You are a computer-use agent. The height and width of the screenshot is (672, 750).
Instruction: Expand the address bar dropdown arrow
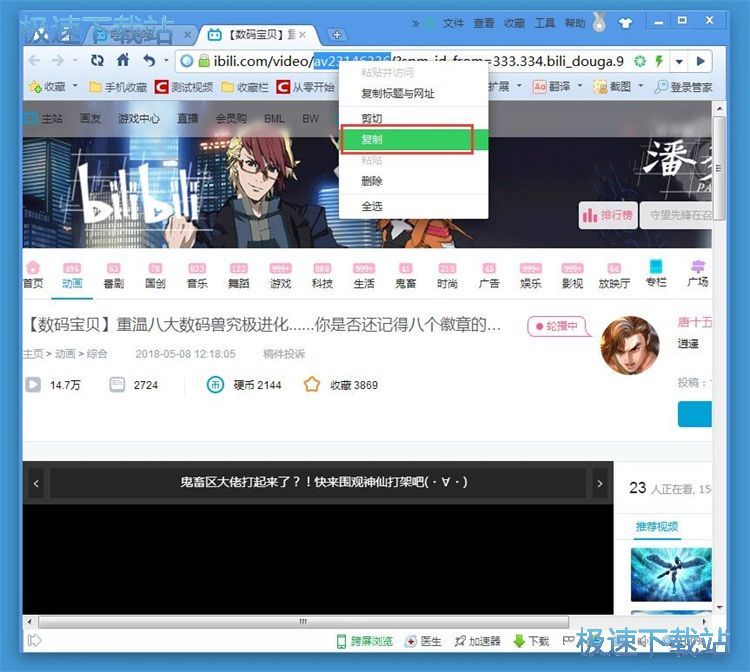point(679,62)
